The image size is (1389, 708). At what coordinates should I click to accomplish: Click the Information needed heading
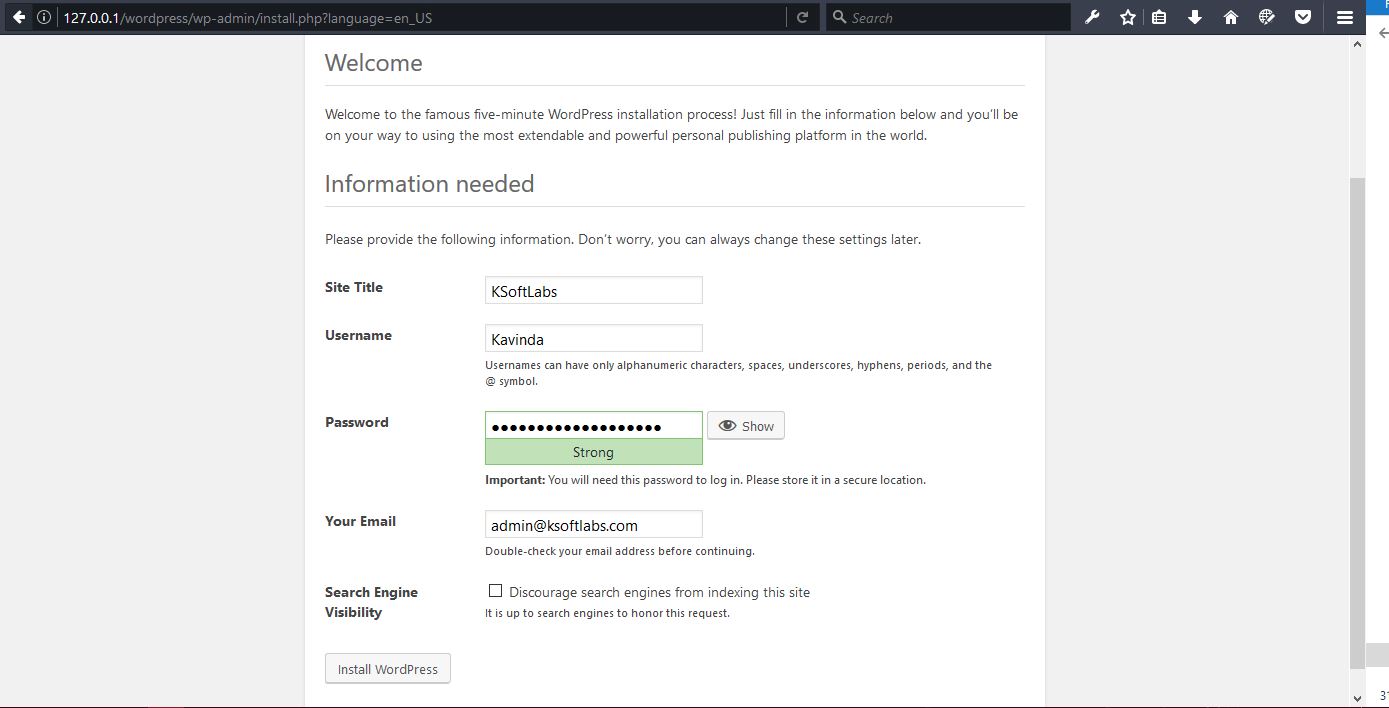(x=430, y=184)
